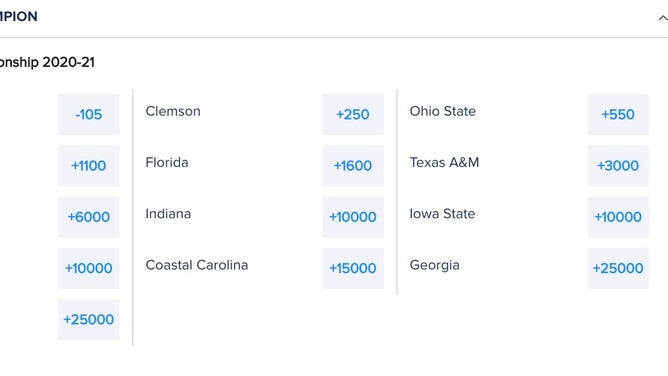Select the bottom-left +25000 odds button
The width and height of the screenshot is (668, 376).
(x=89, y=319)
